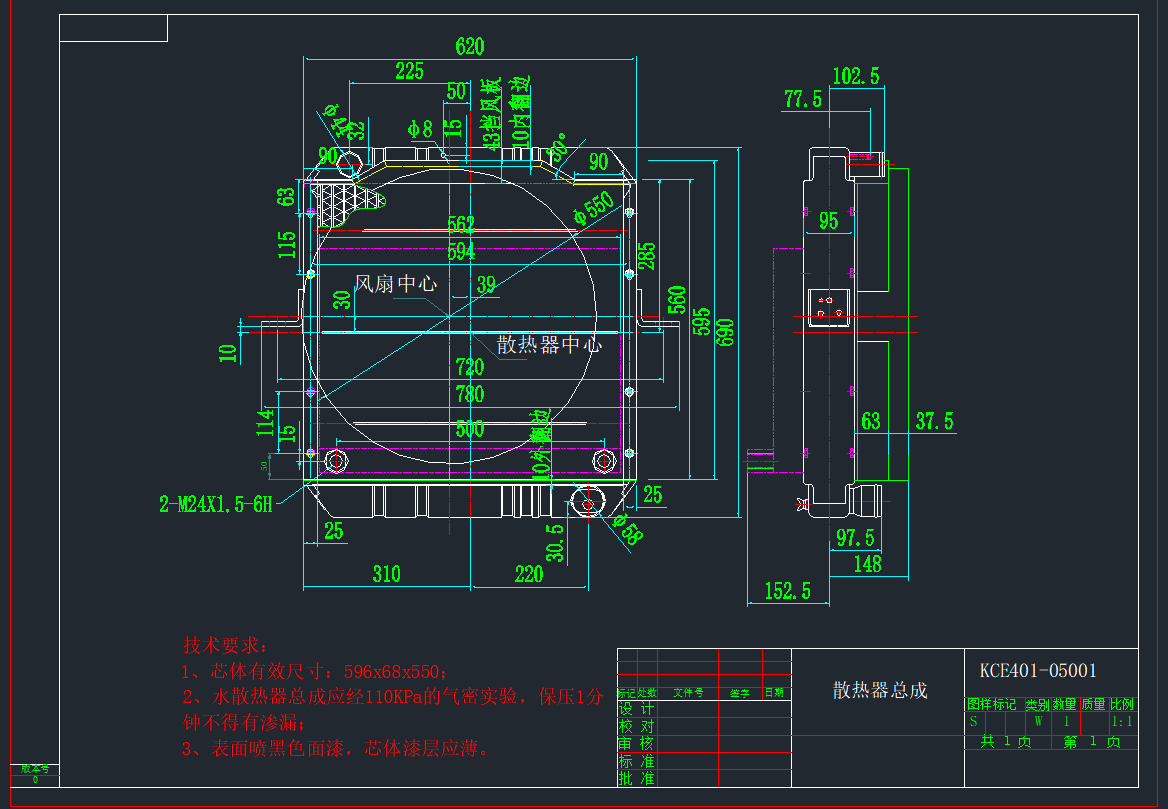Click the 设计 row in title block
Screen dimensions: 1168x809
click(x=637, y=709)
